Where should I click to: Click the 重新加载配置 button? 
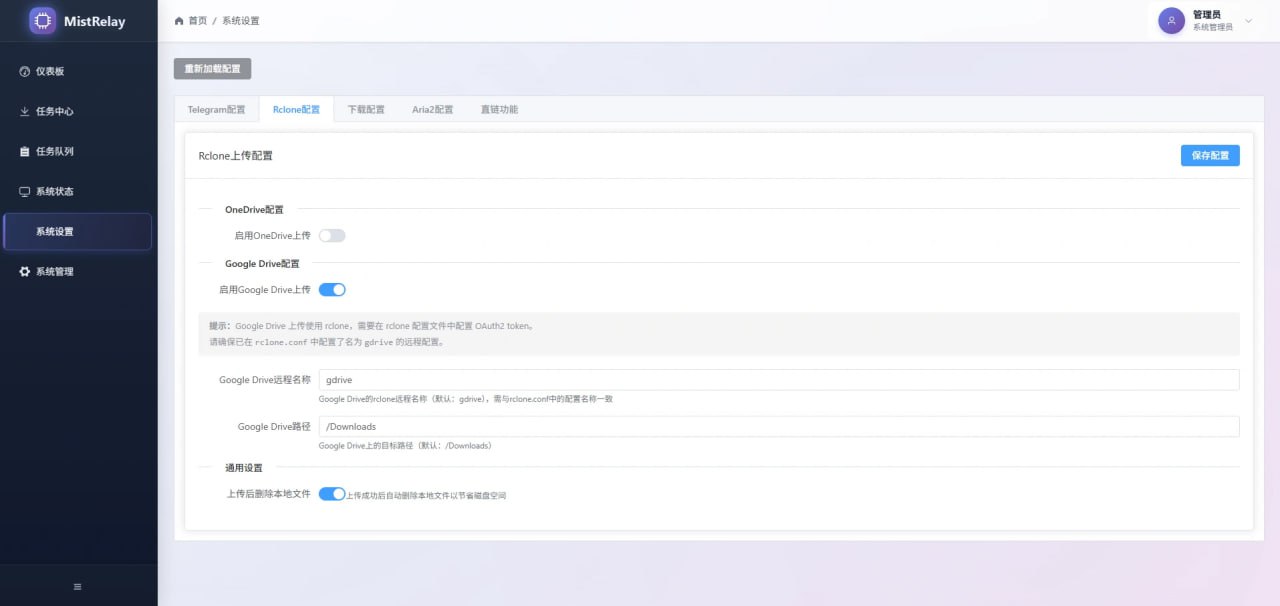(212, 69)
